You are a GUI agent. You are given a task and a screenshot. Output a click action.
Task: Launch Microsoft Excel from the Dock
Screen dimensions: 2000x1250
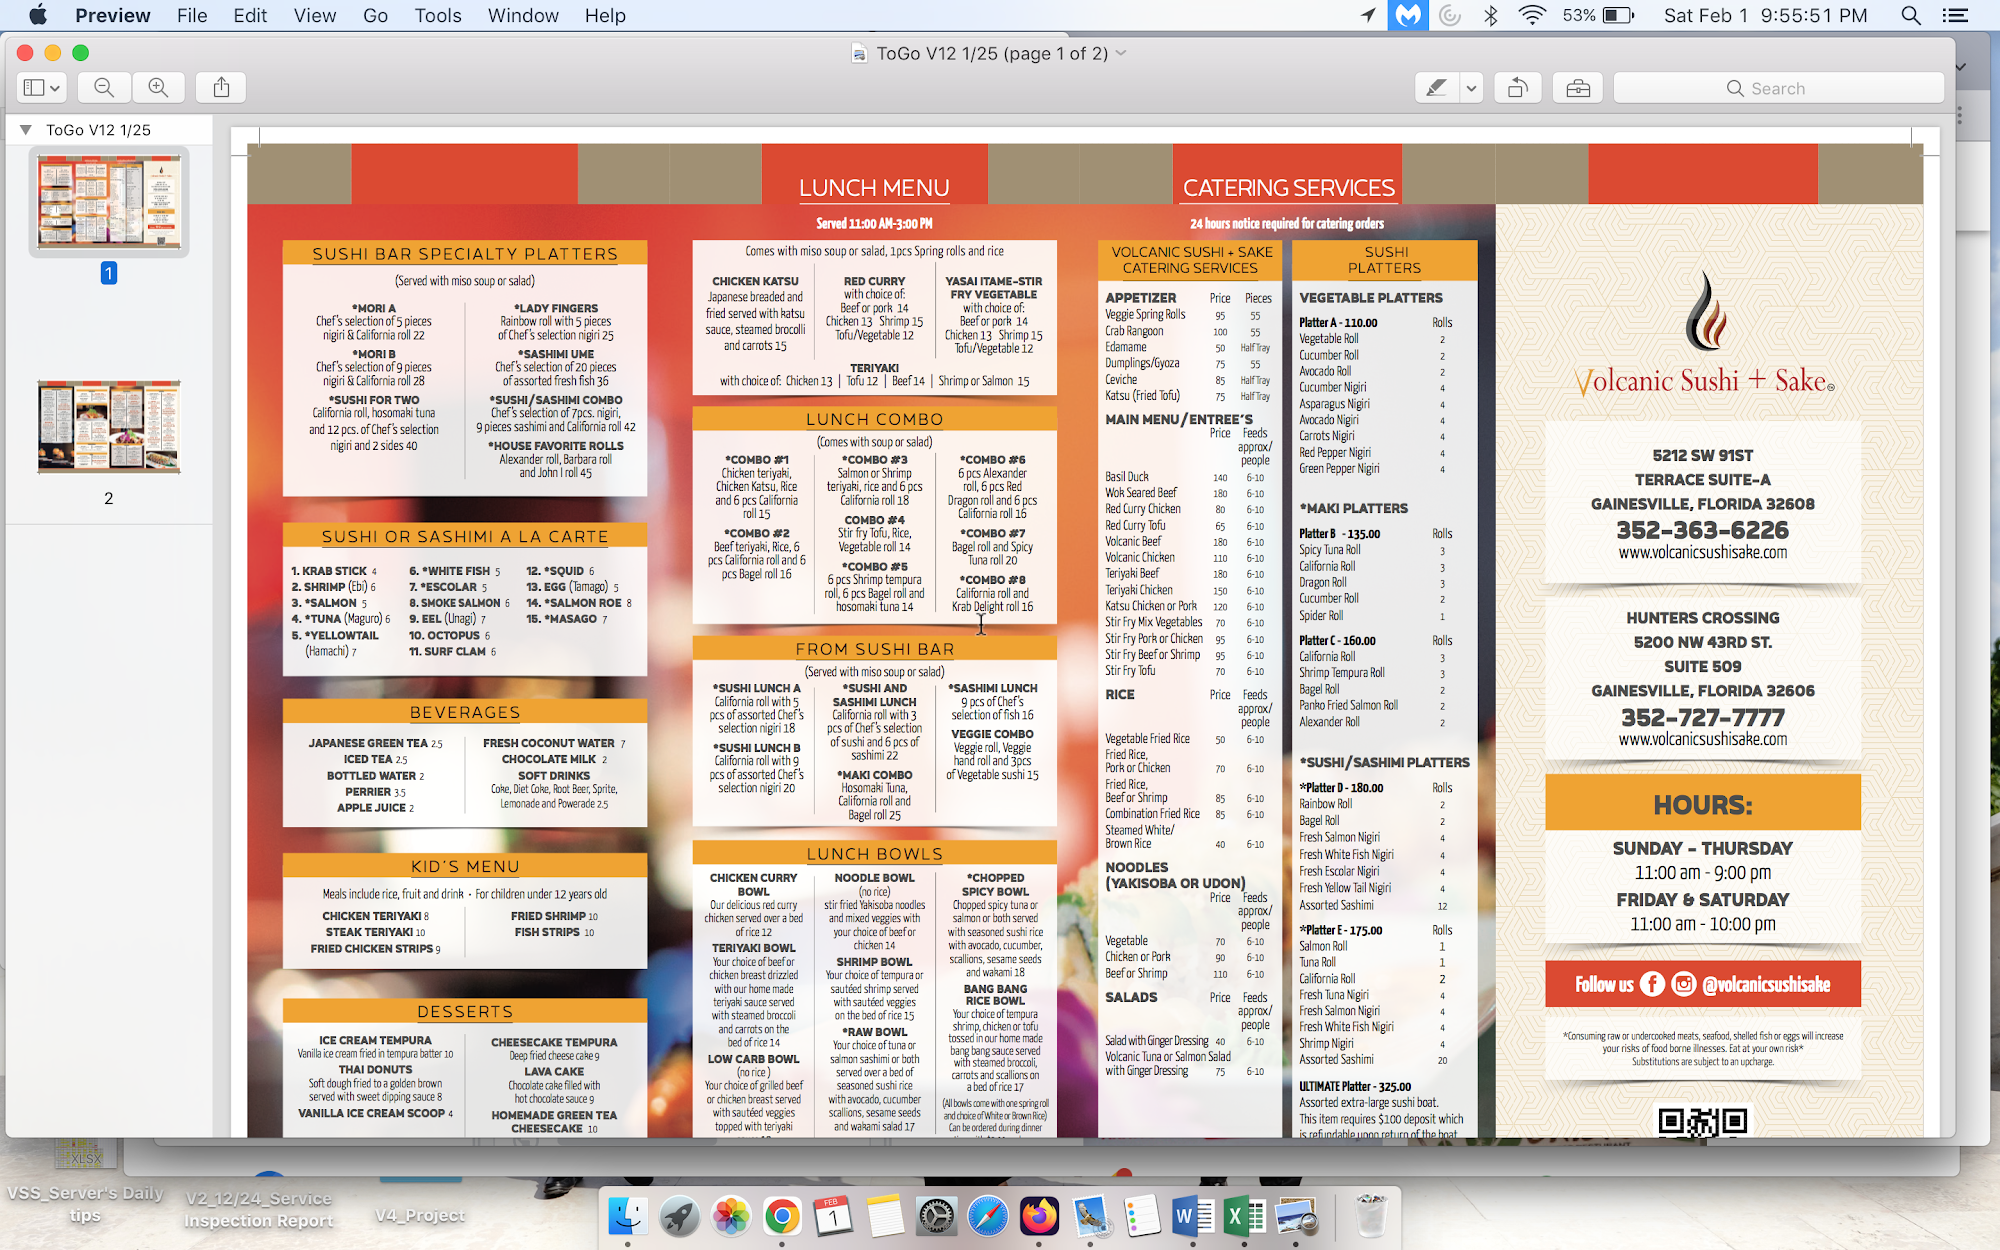click(x=1244, y=1216)
